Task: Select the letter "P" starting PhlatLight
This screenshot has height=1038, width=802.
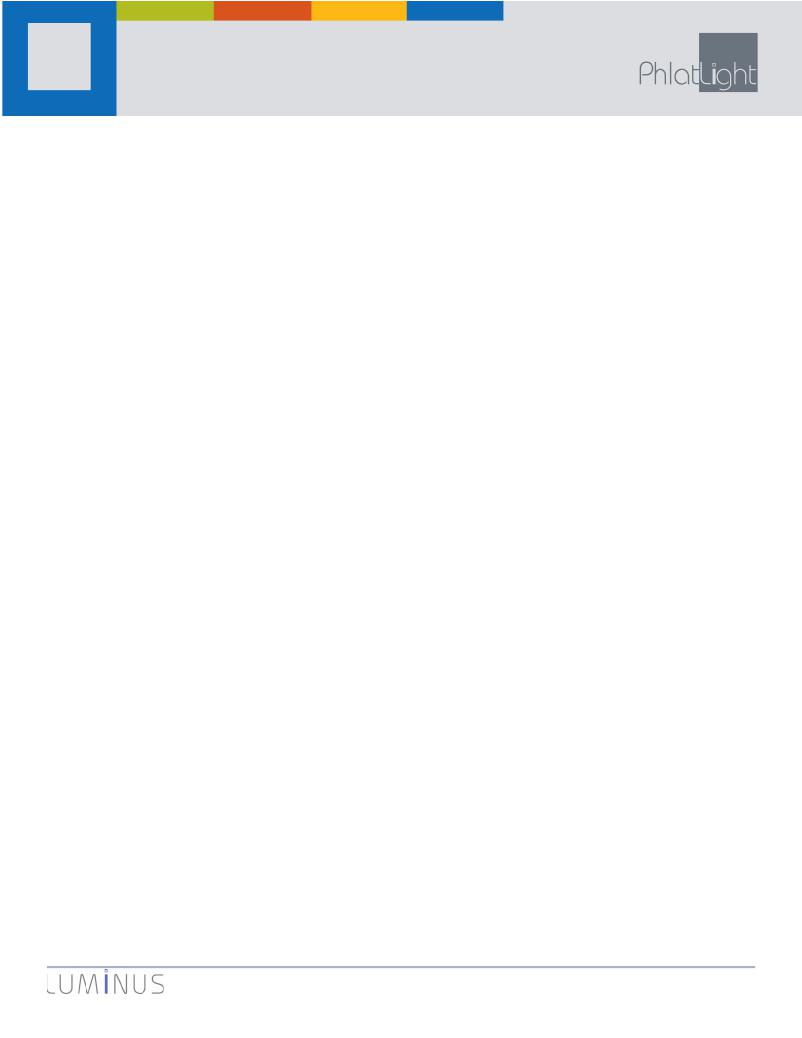Action: [646, 74]
